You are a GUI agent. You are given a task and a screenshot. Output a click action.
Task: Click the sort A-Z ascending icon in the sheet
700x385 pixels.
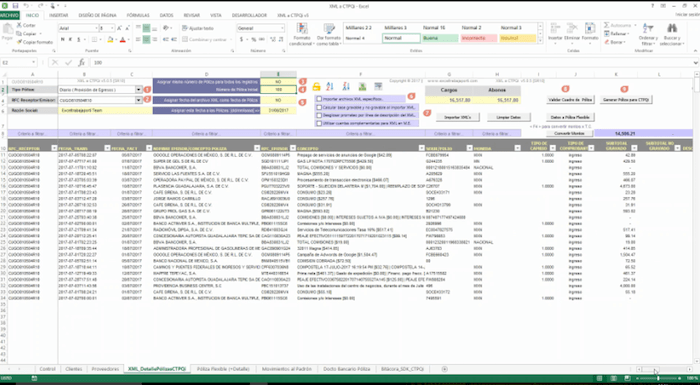click(x=329, y=87)
